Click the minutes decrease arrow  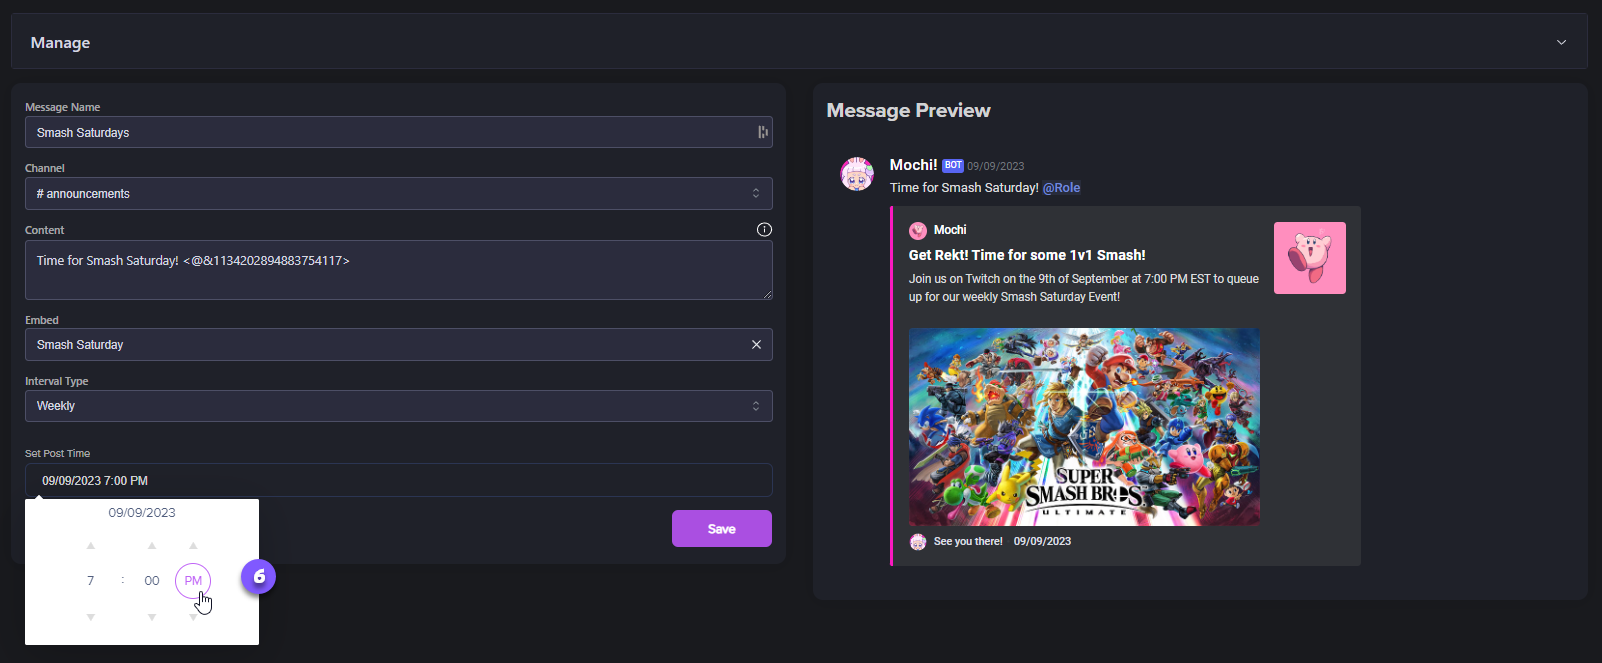152,617
